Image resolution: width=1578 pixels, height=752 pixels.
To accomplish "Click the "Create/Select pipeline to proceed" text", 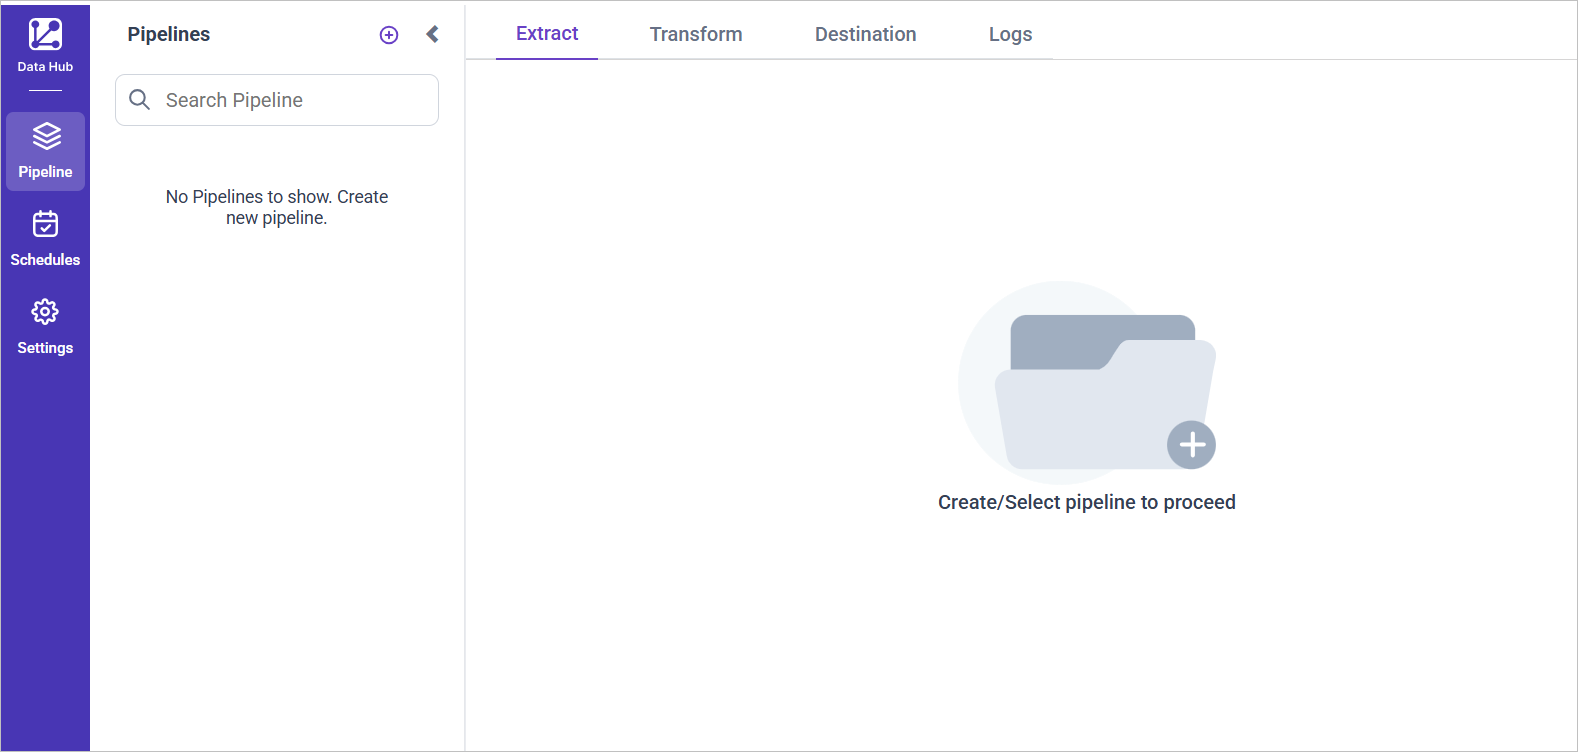I will coord(1086,502).
